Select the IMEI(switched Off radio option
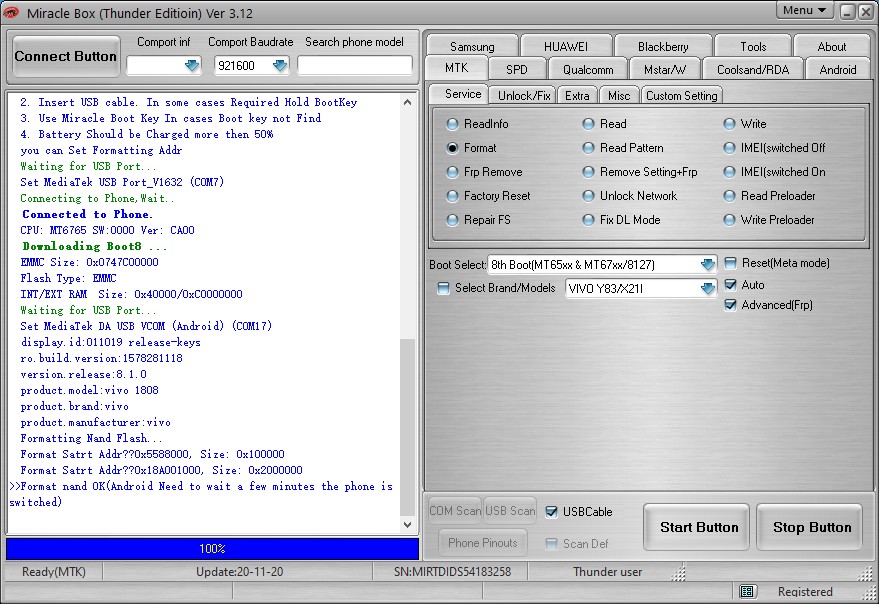 pyautogui.click(x=729, y=148)
